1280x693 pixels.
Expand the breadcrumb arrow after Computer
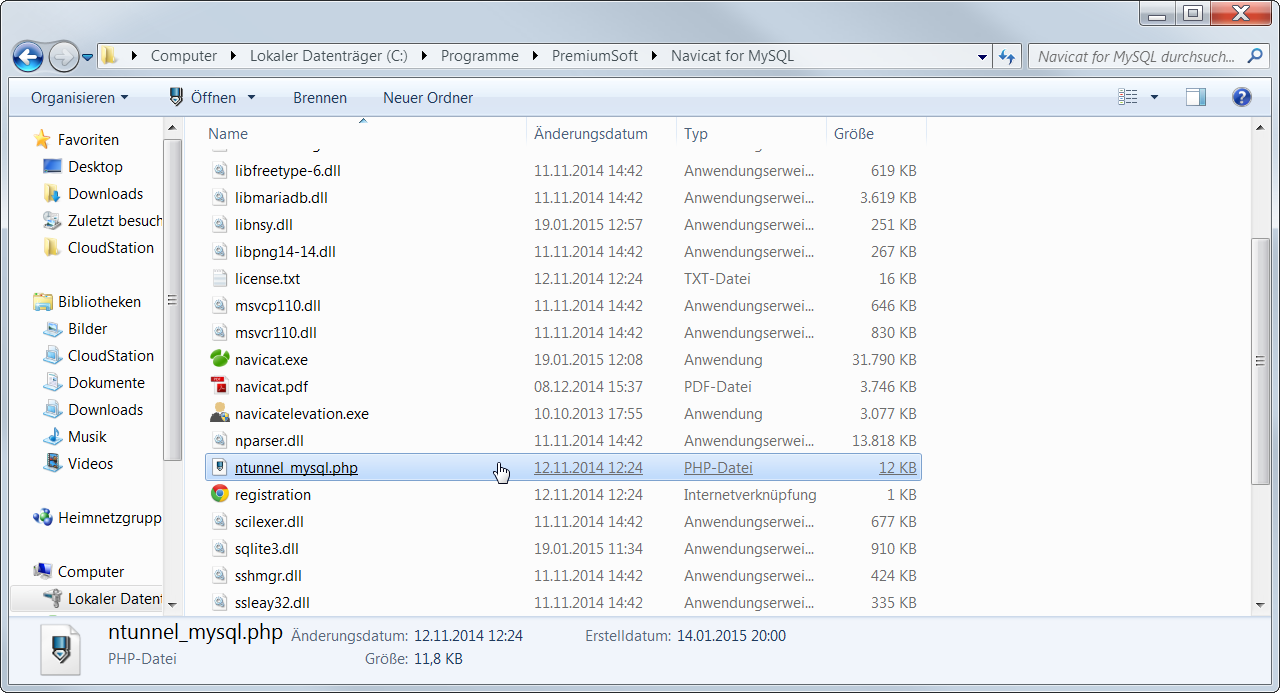[x=233, y=56]
